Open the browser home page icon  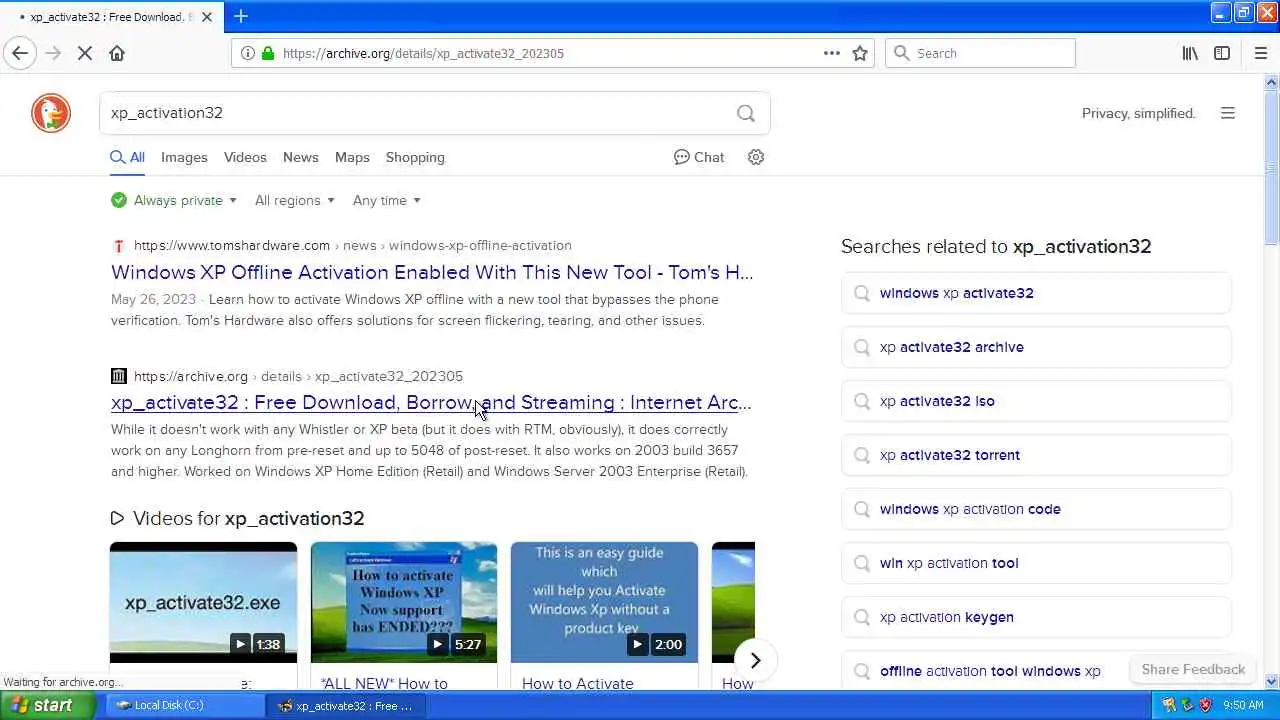pyautogui.click(x=117, y=53)
